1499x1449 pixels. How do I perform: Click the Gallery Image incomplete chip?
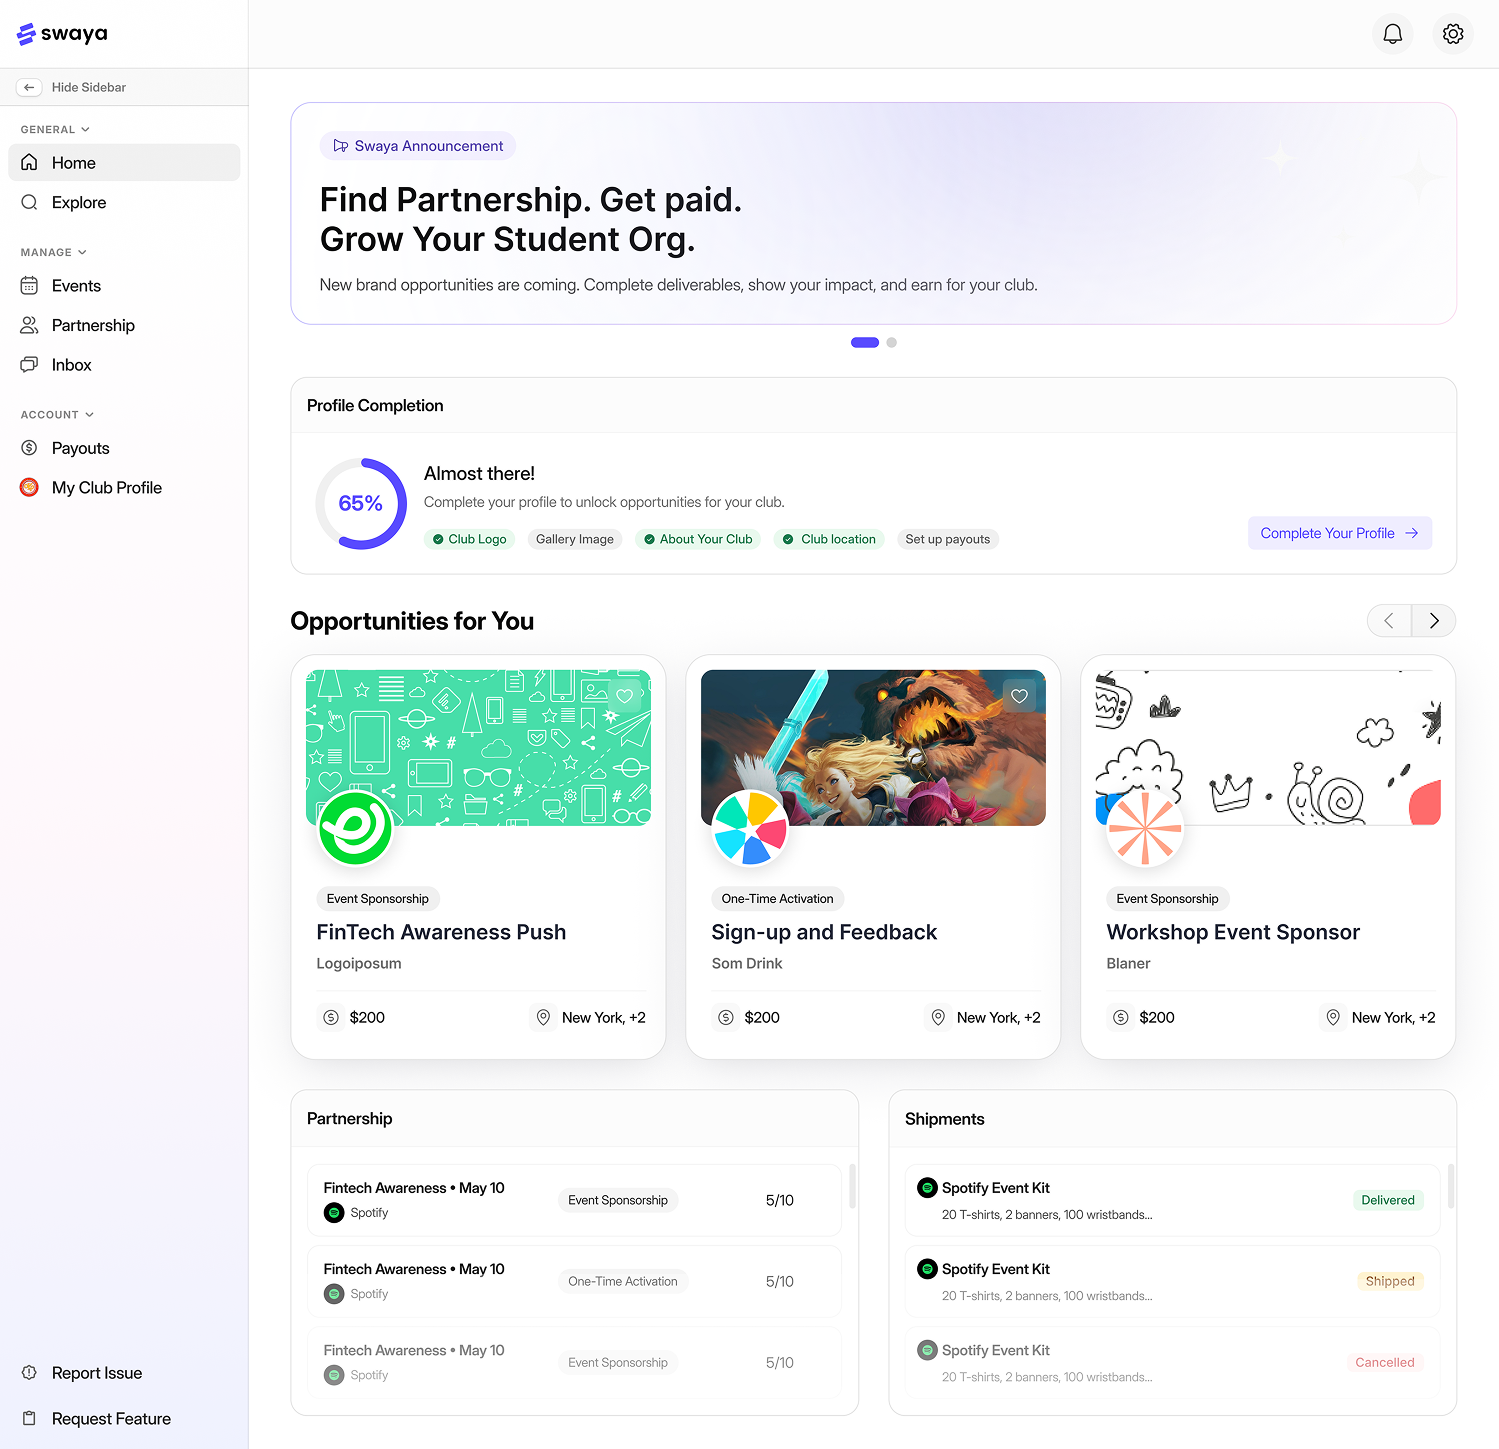[575, 539]
